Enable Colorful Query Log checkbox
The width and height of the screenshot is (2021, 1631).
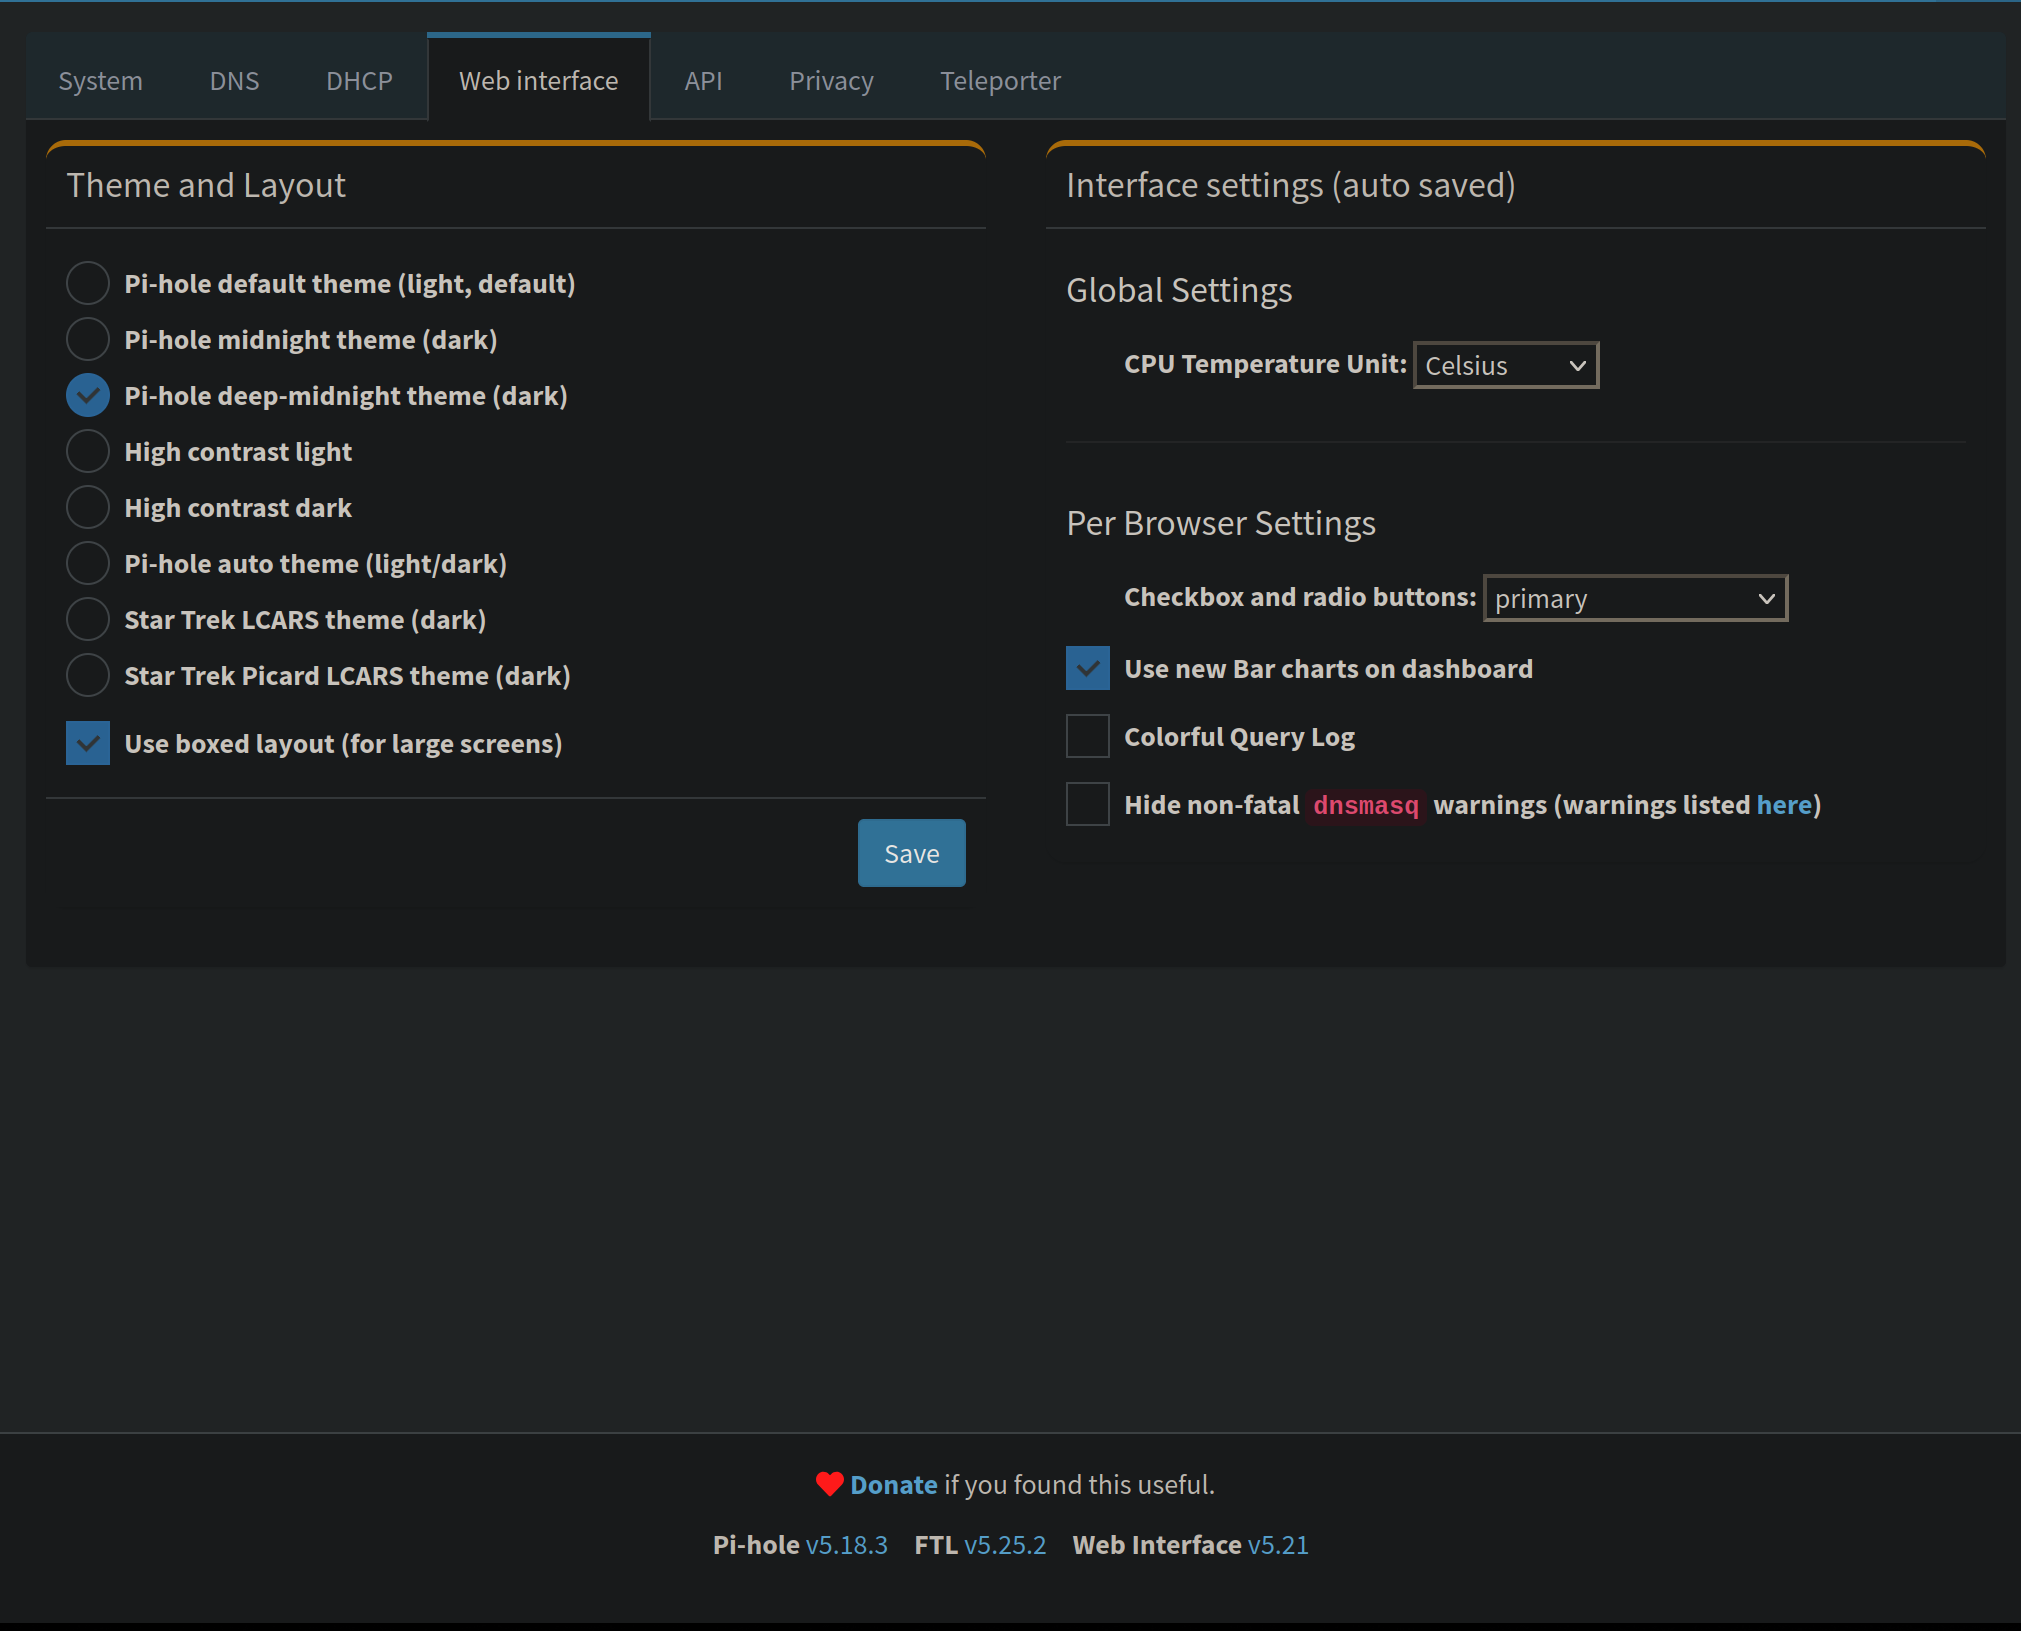(1088, 737)
